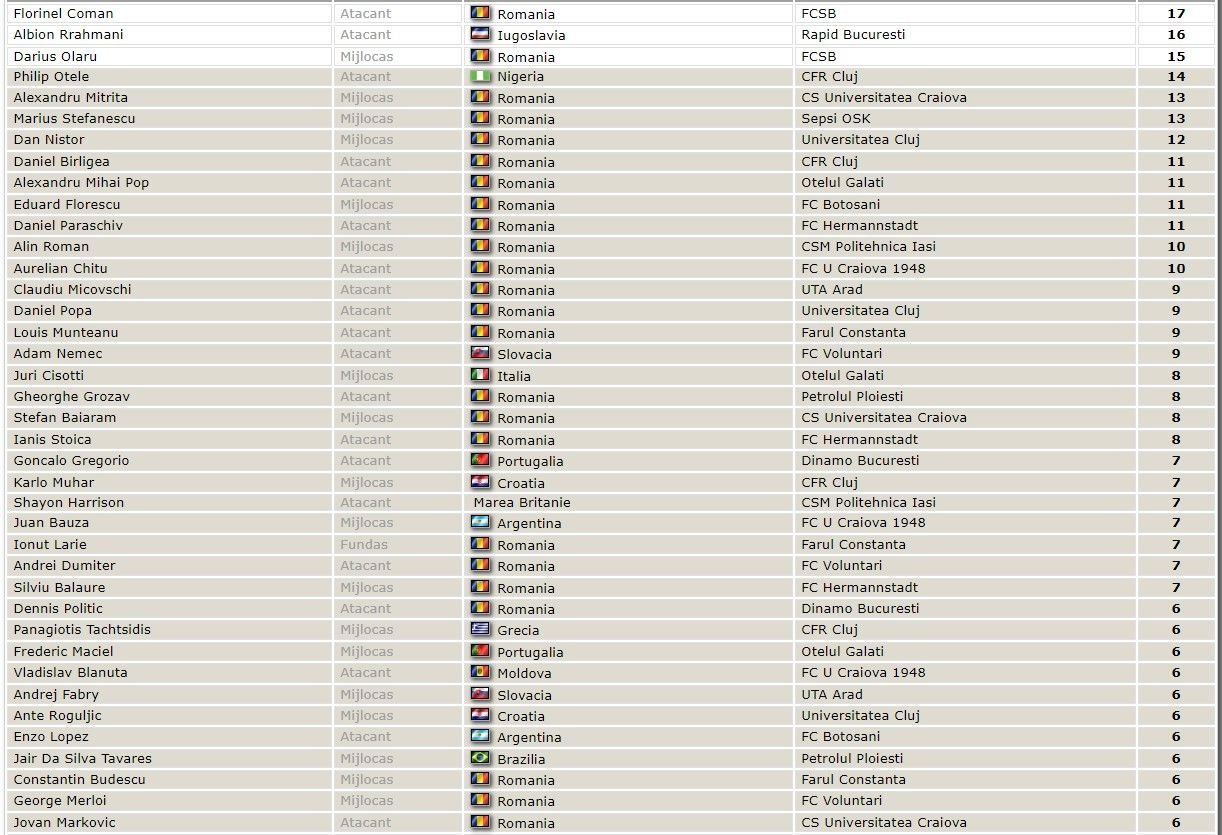This screenshot has width=1222, height=835.
Task: Click the Iugoslavia flag beside Albion Rrahmani
Action: coord(481,35)
